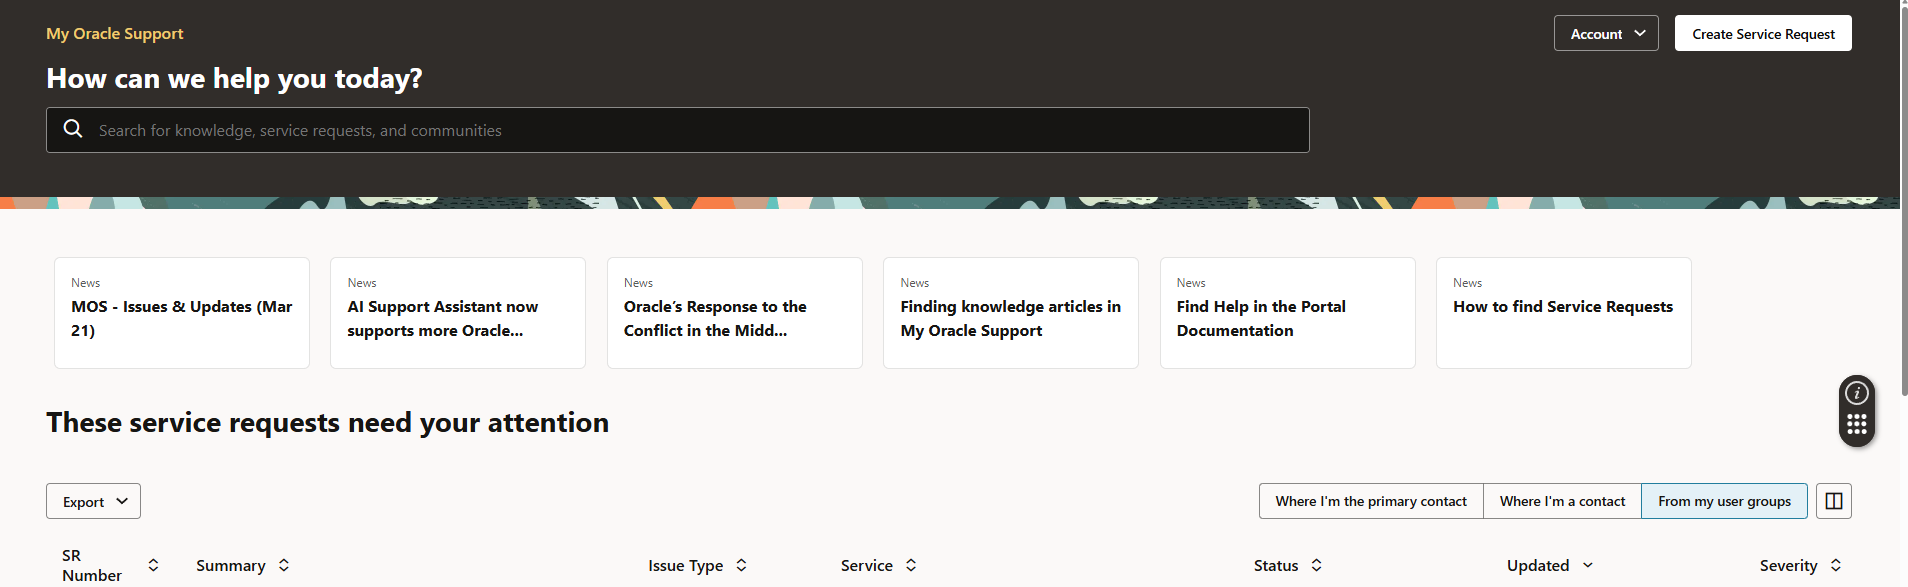Sort by Service column arrows
Viewport: 1908px width, 587px height.
pyautogui.click(x=911, y=565)
